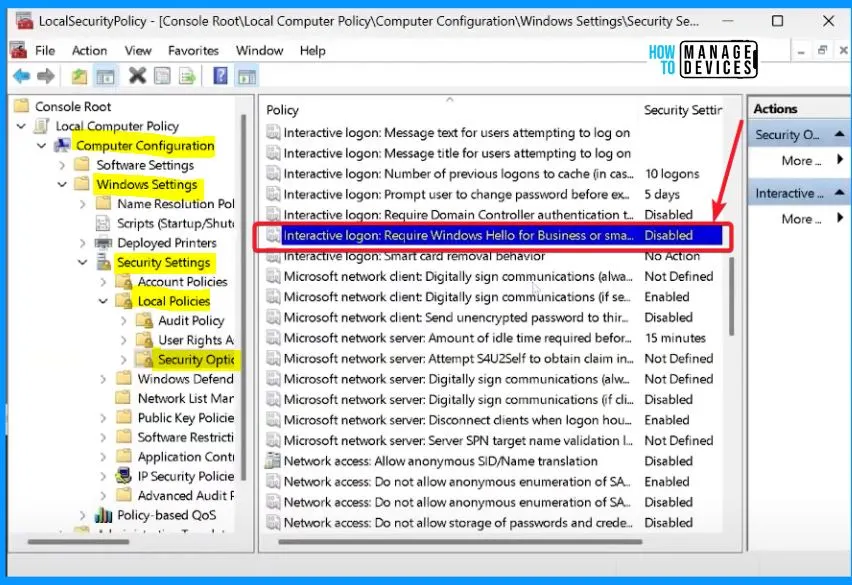Click icon of Smart card removal behavior policy
852x585 pixels.
click(273, 256)
